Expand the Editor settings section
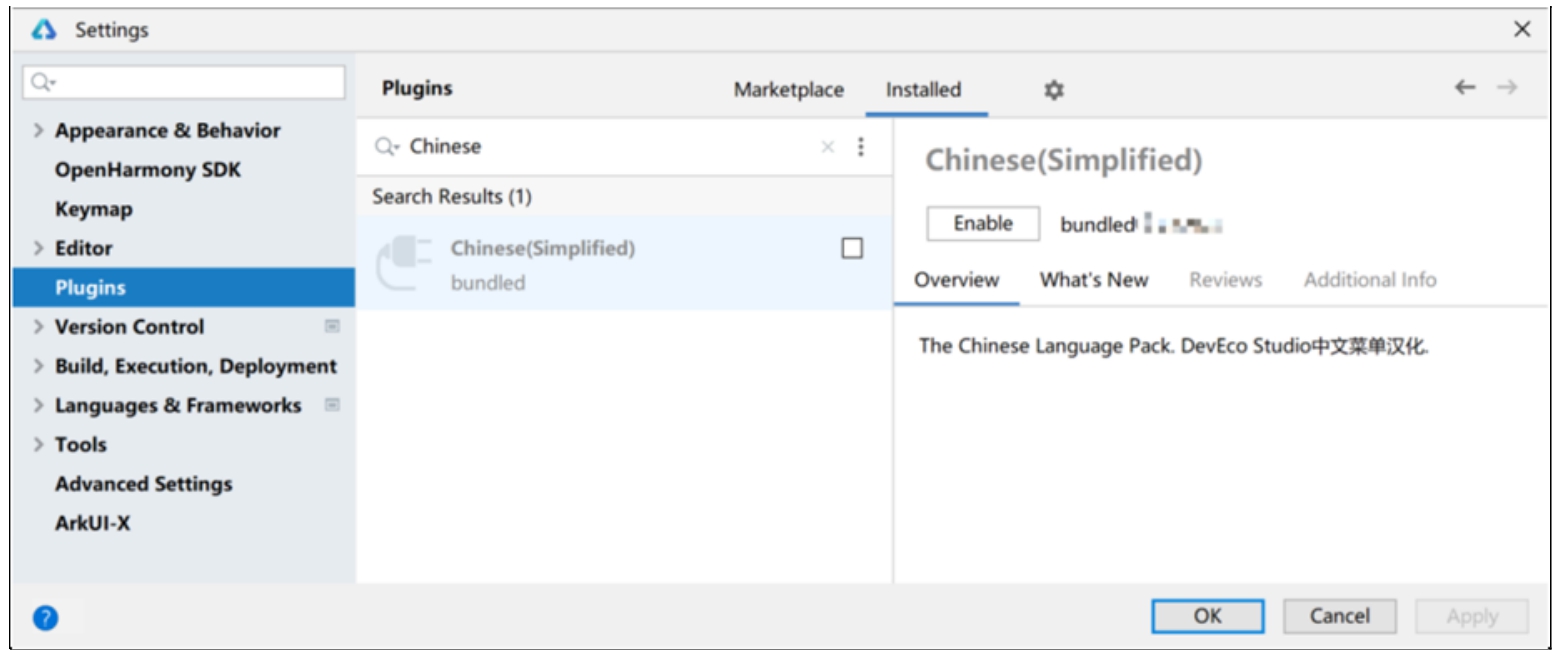Screen dimensions: 1565x662 coord(38,248)
